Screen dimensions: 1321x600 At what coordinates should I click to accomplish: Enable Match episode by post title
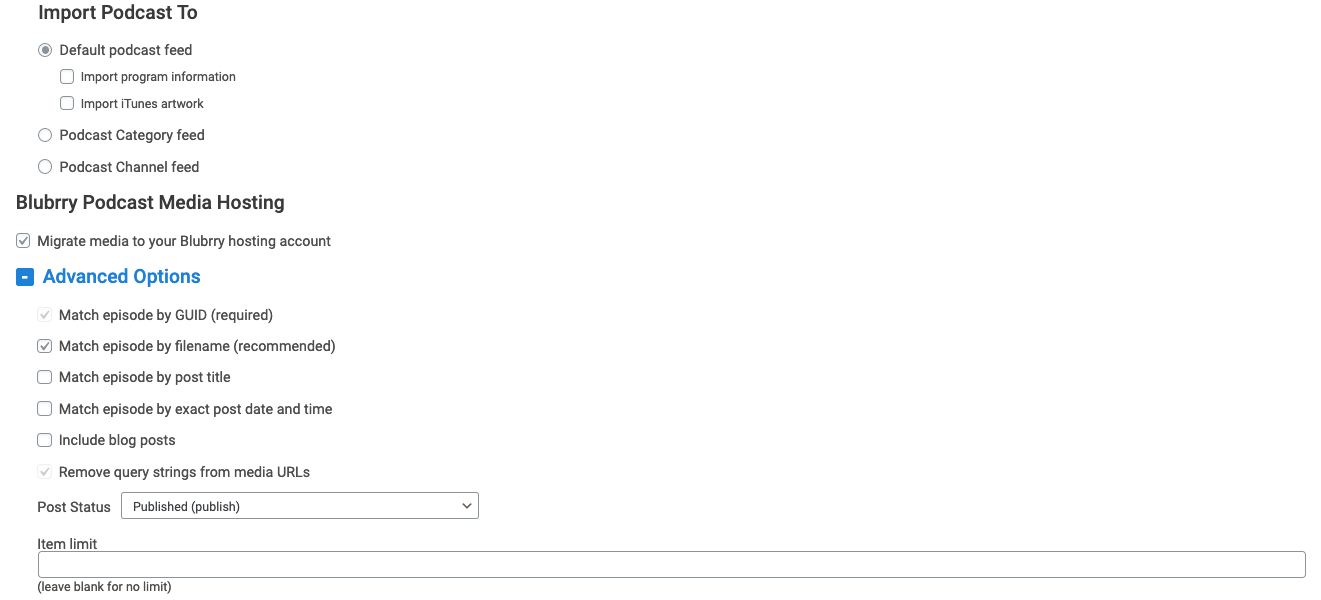[x=44, y=377]
